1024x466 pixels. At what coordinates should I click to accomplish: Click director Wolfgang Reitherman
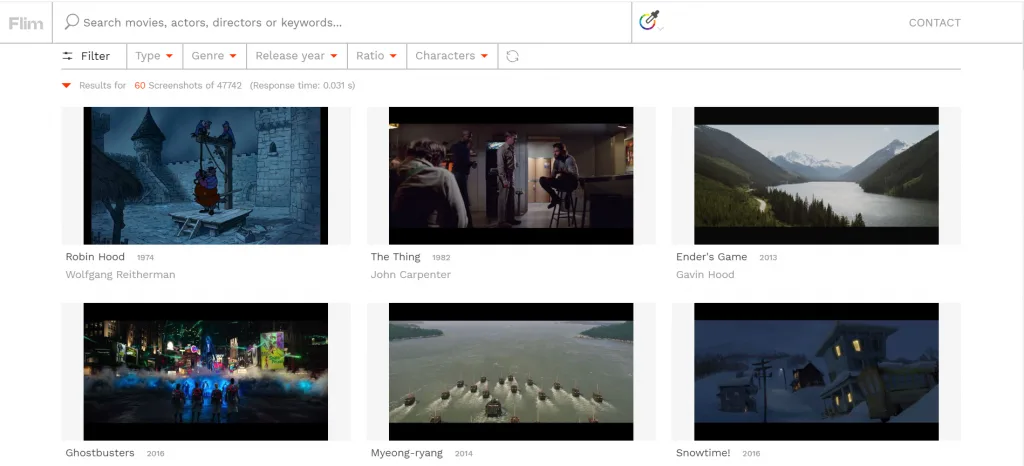point(120,275)
